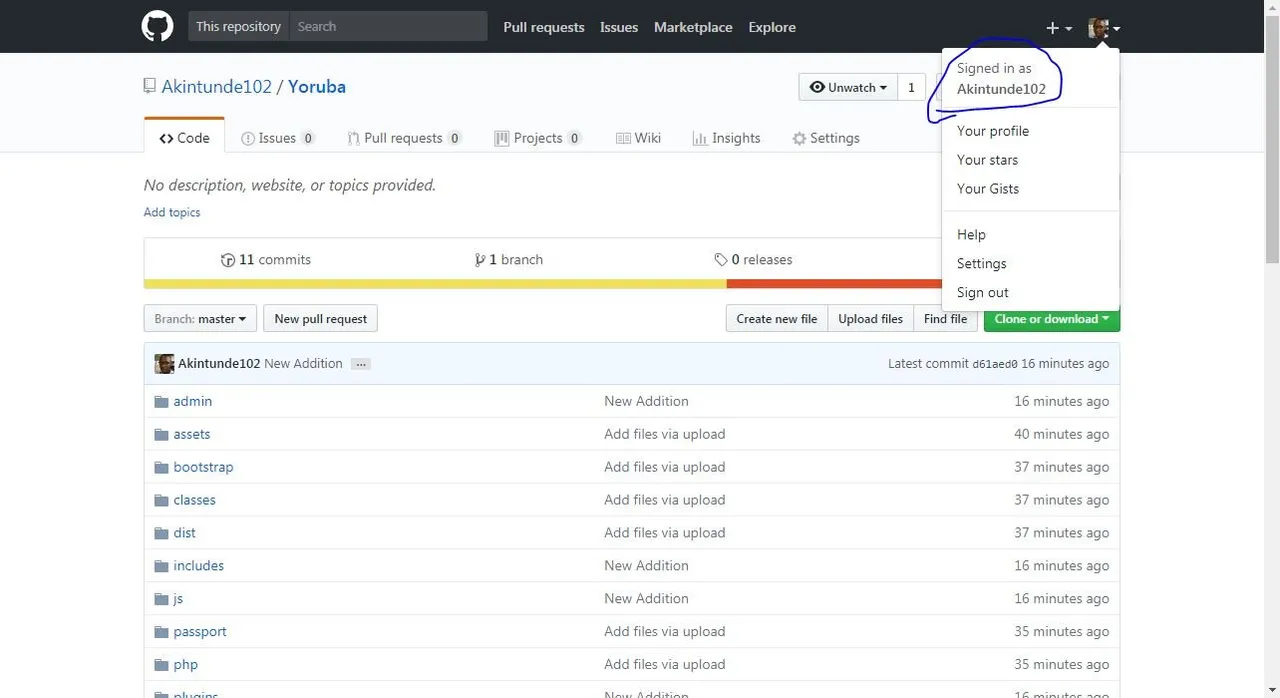Click the This repository search scope
Screen dimensions: 1280x698
click(238, 27)
